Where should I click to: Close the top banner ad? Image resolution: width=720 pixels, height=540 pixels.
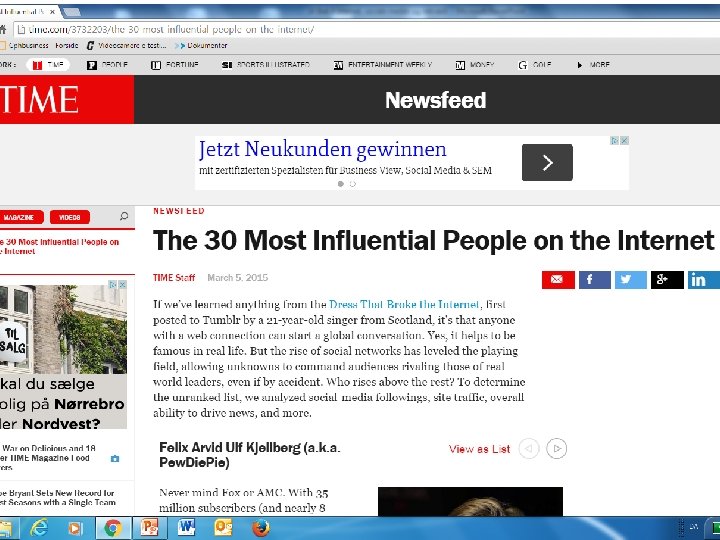(x=624, y=141)
